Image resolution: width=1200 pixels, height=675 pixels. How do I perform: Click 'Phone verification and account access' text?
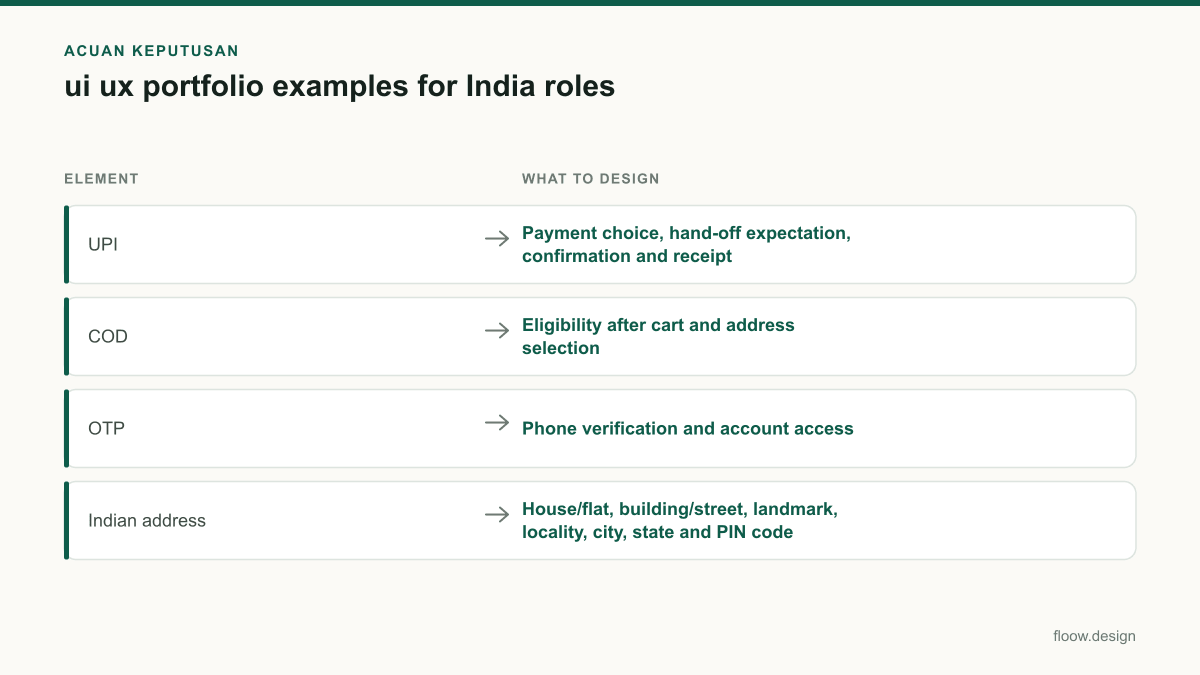click(688, 428)
